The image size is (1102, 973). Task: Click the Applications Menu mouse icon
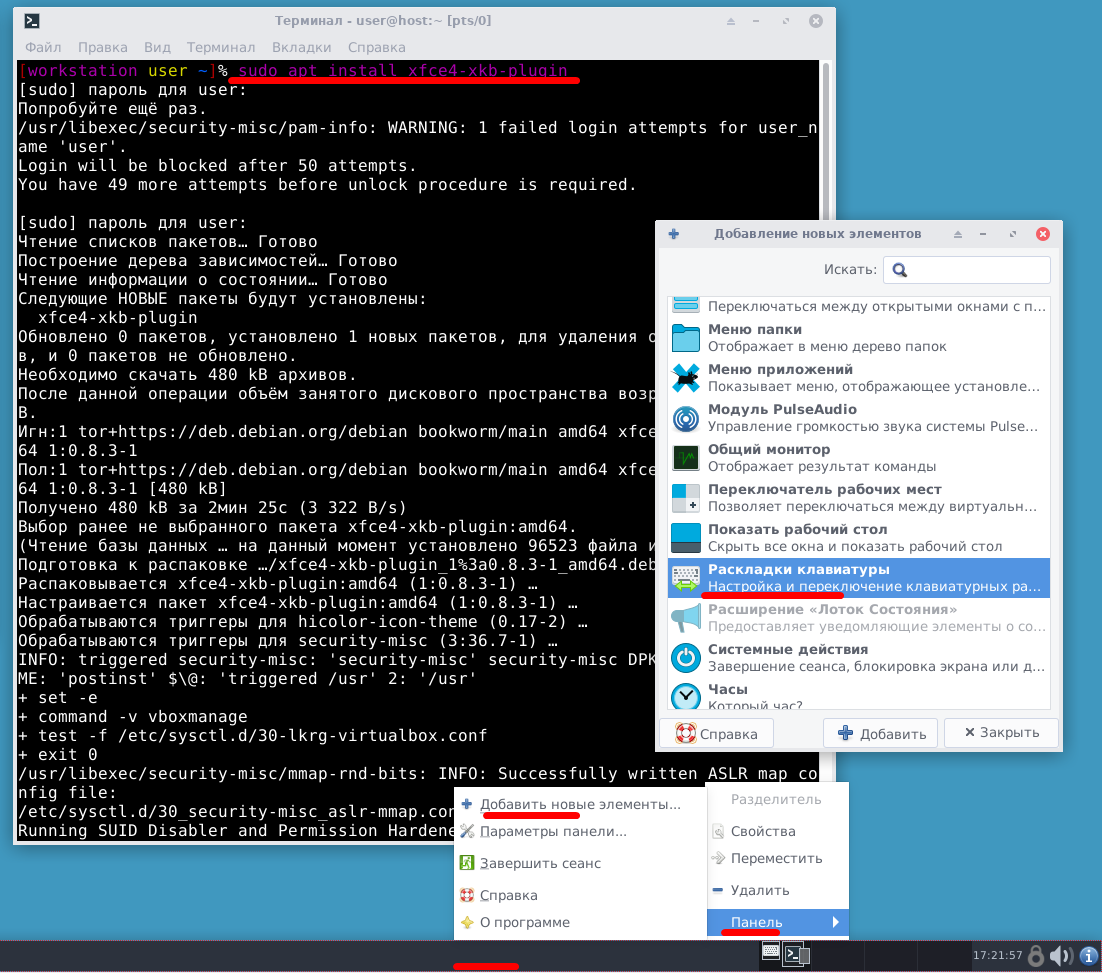(686, 378)
